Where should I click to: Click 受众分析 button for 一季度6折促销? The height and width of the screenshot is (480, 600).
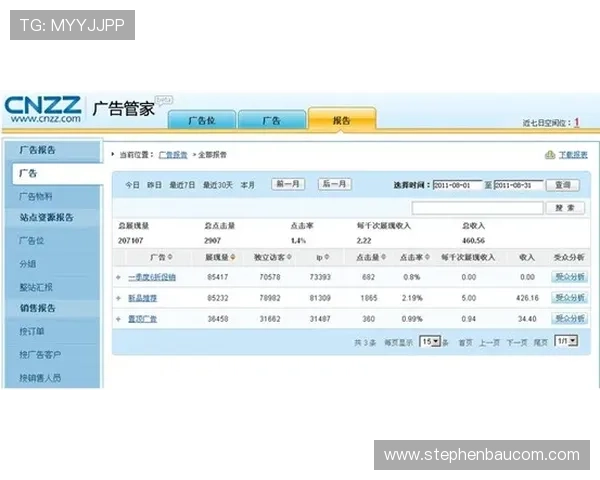click(x=569, y=277)
